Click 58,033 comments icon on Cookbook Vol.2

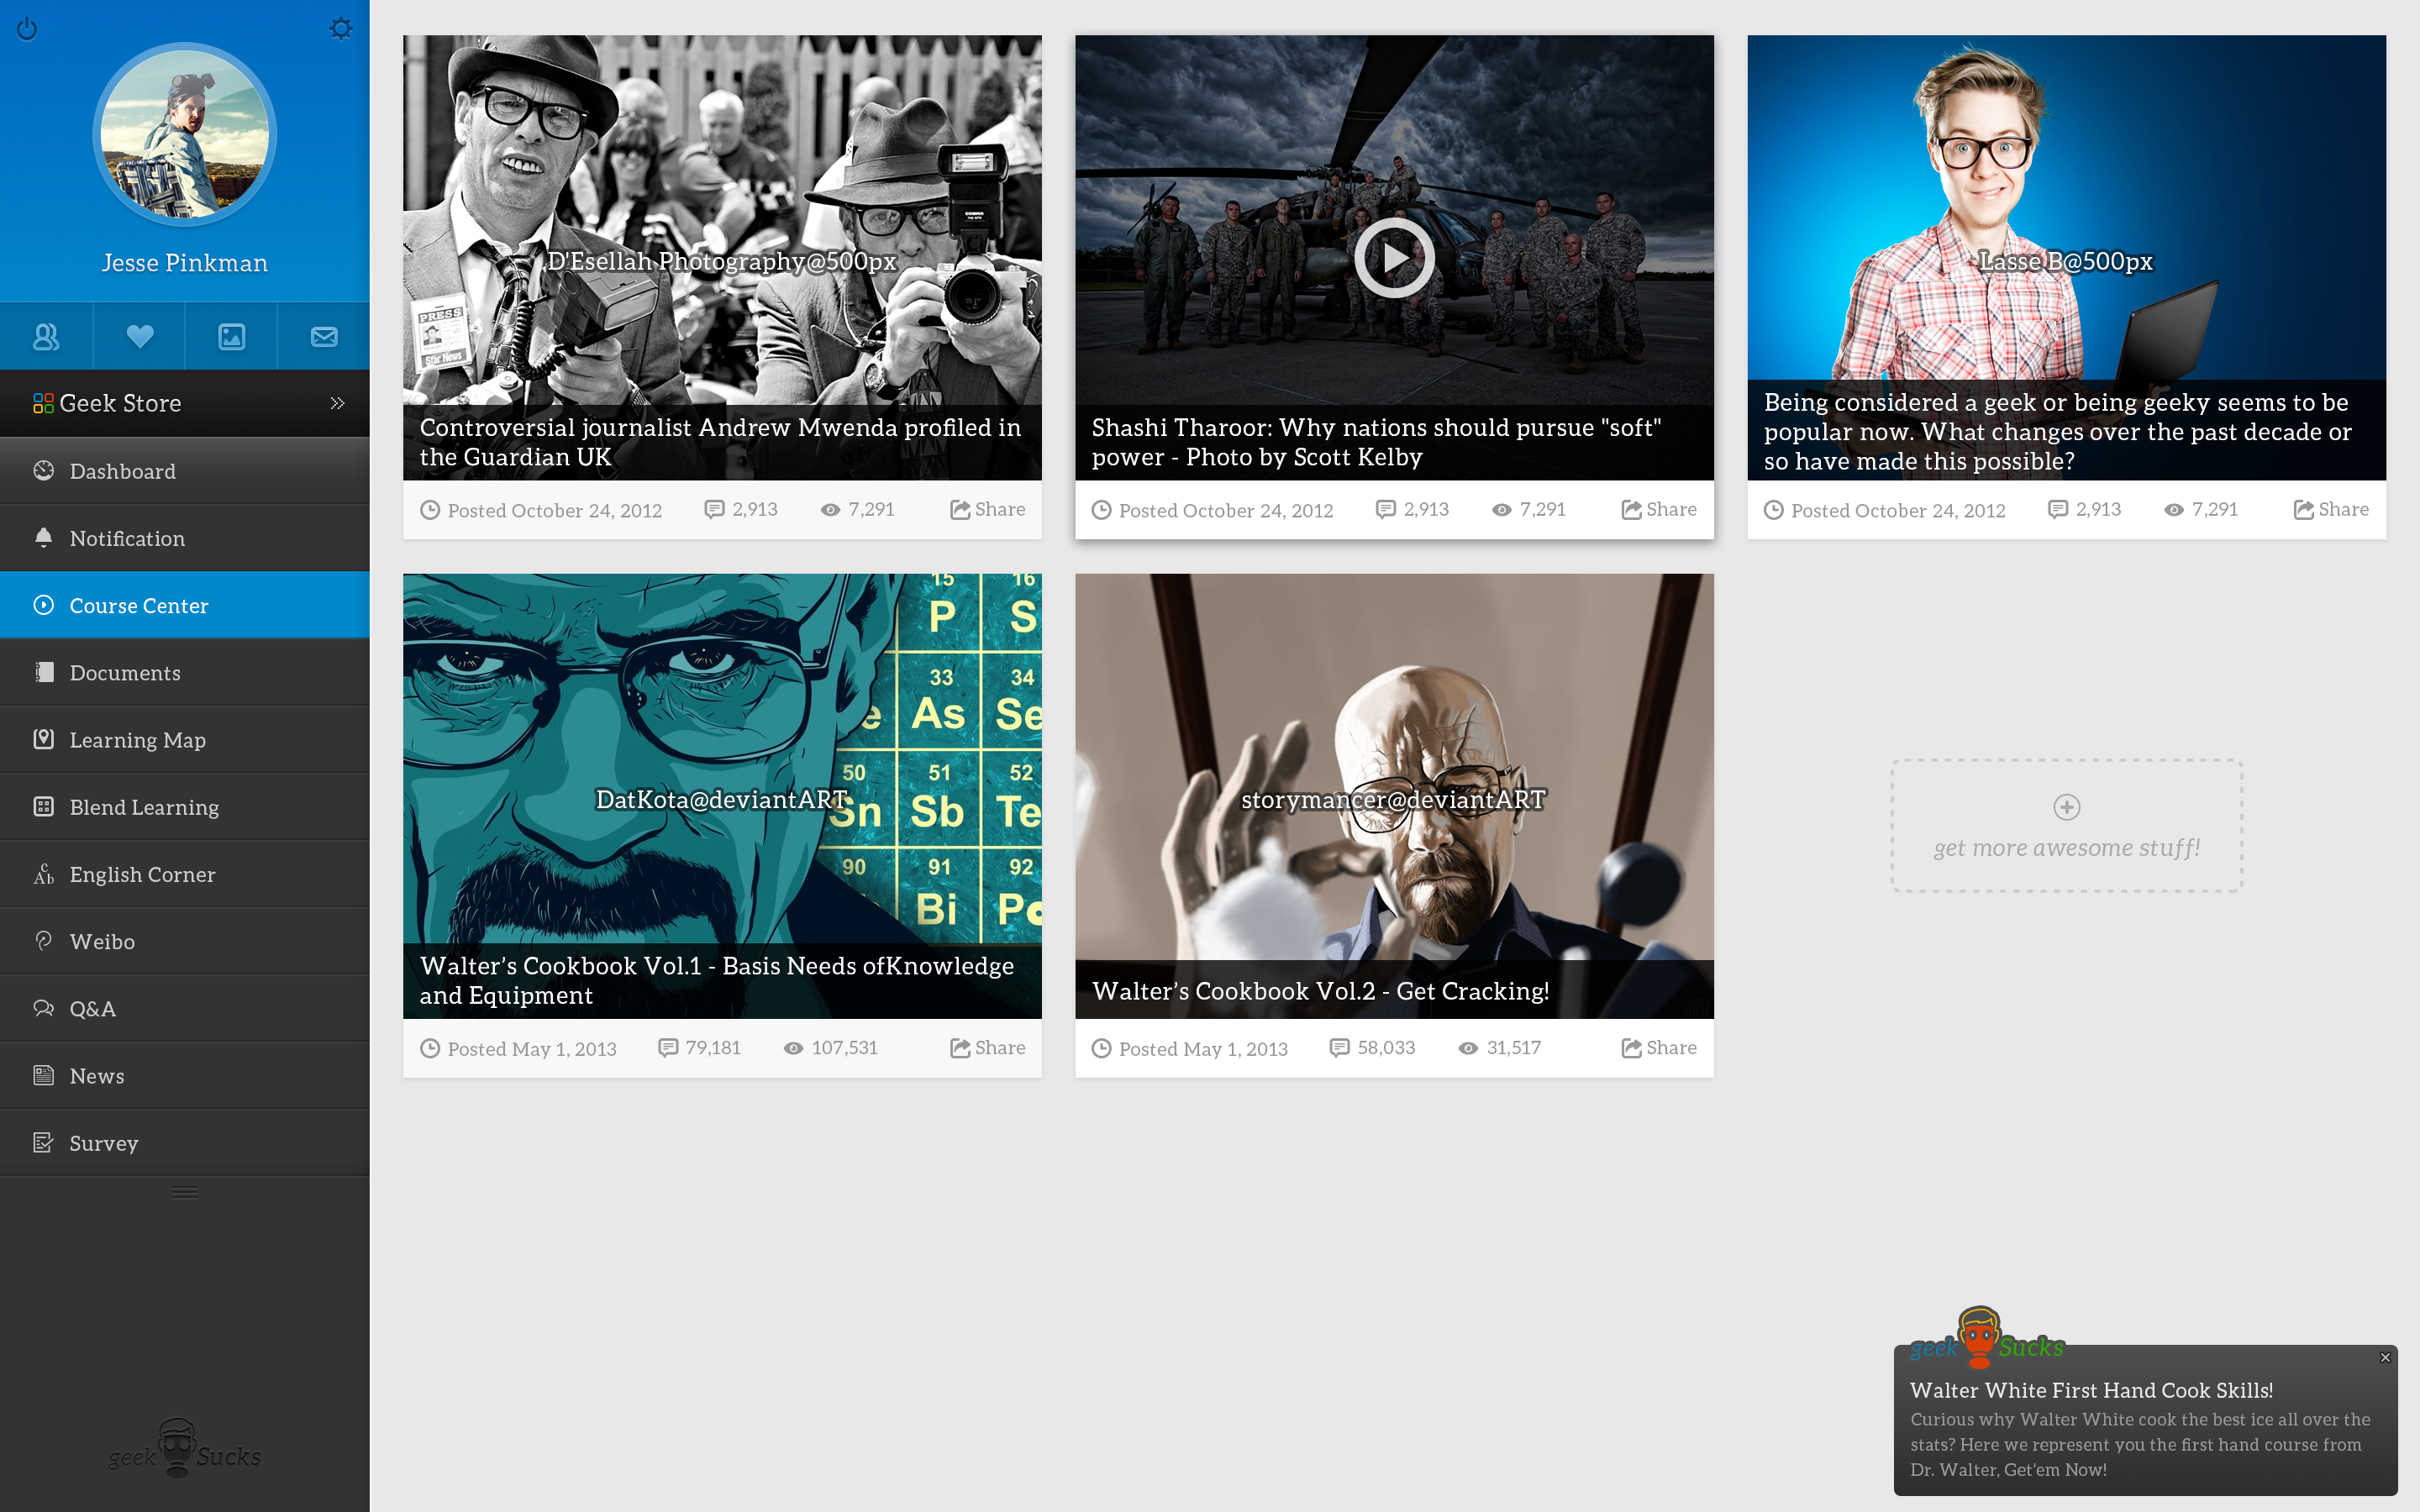[1339, 1047]
